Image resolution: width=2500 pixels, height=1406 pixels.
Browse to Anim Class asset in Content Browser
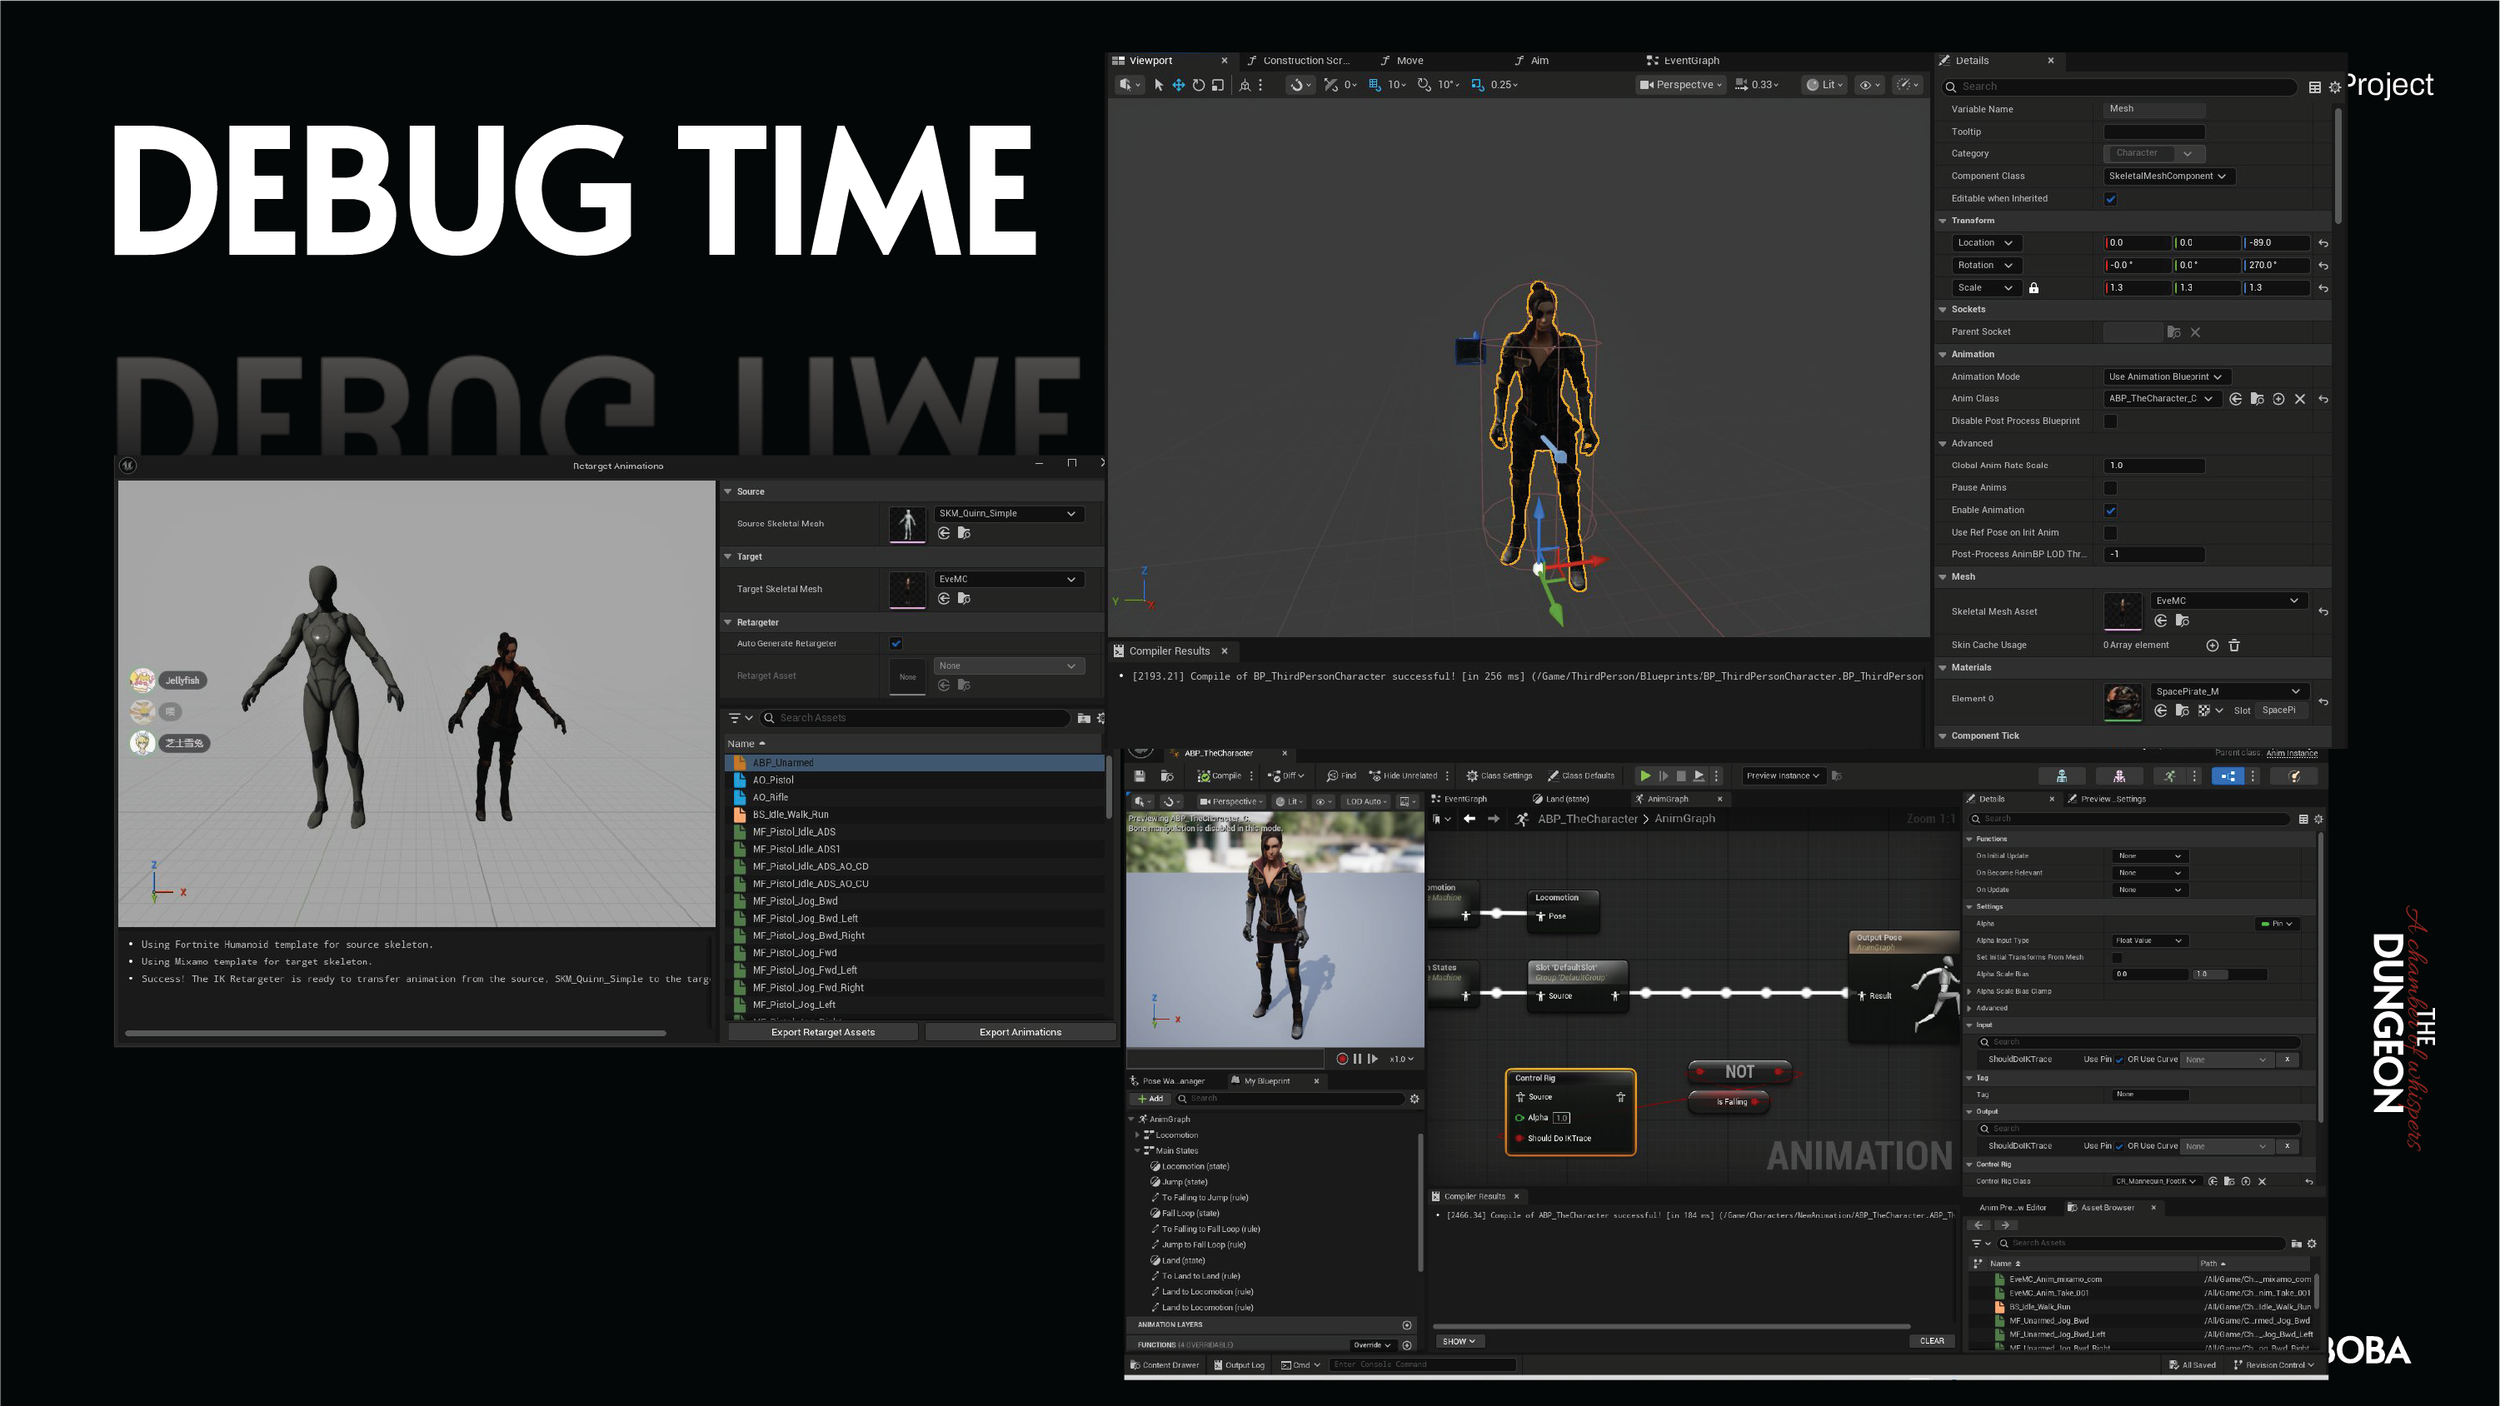click(x=2257, y=399)
